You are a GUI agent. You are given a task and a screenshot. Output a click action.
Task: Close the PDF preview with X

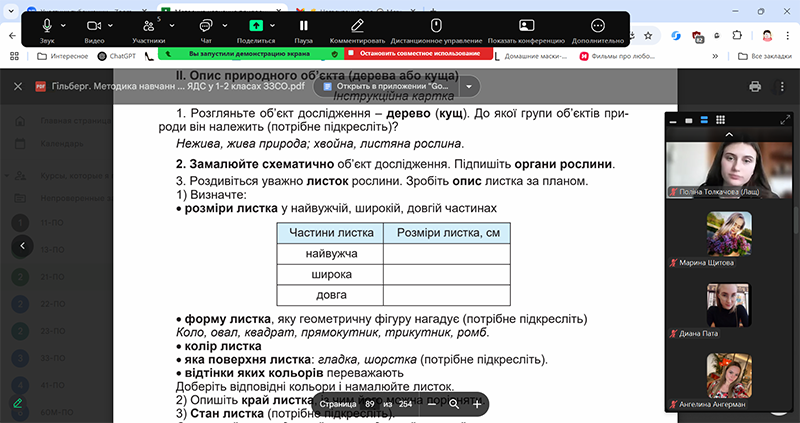(x=18, y=86)
